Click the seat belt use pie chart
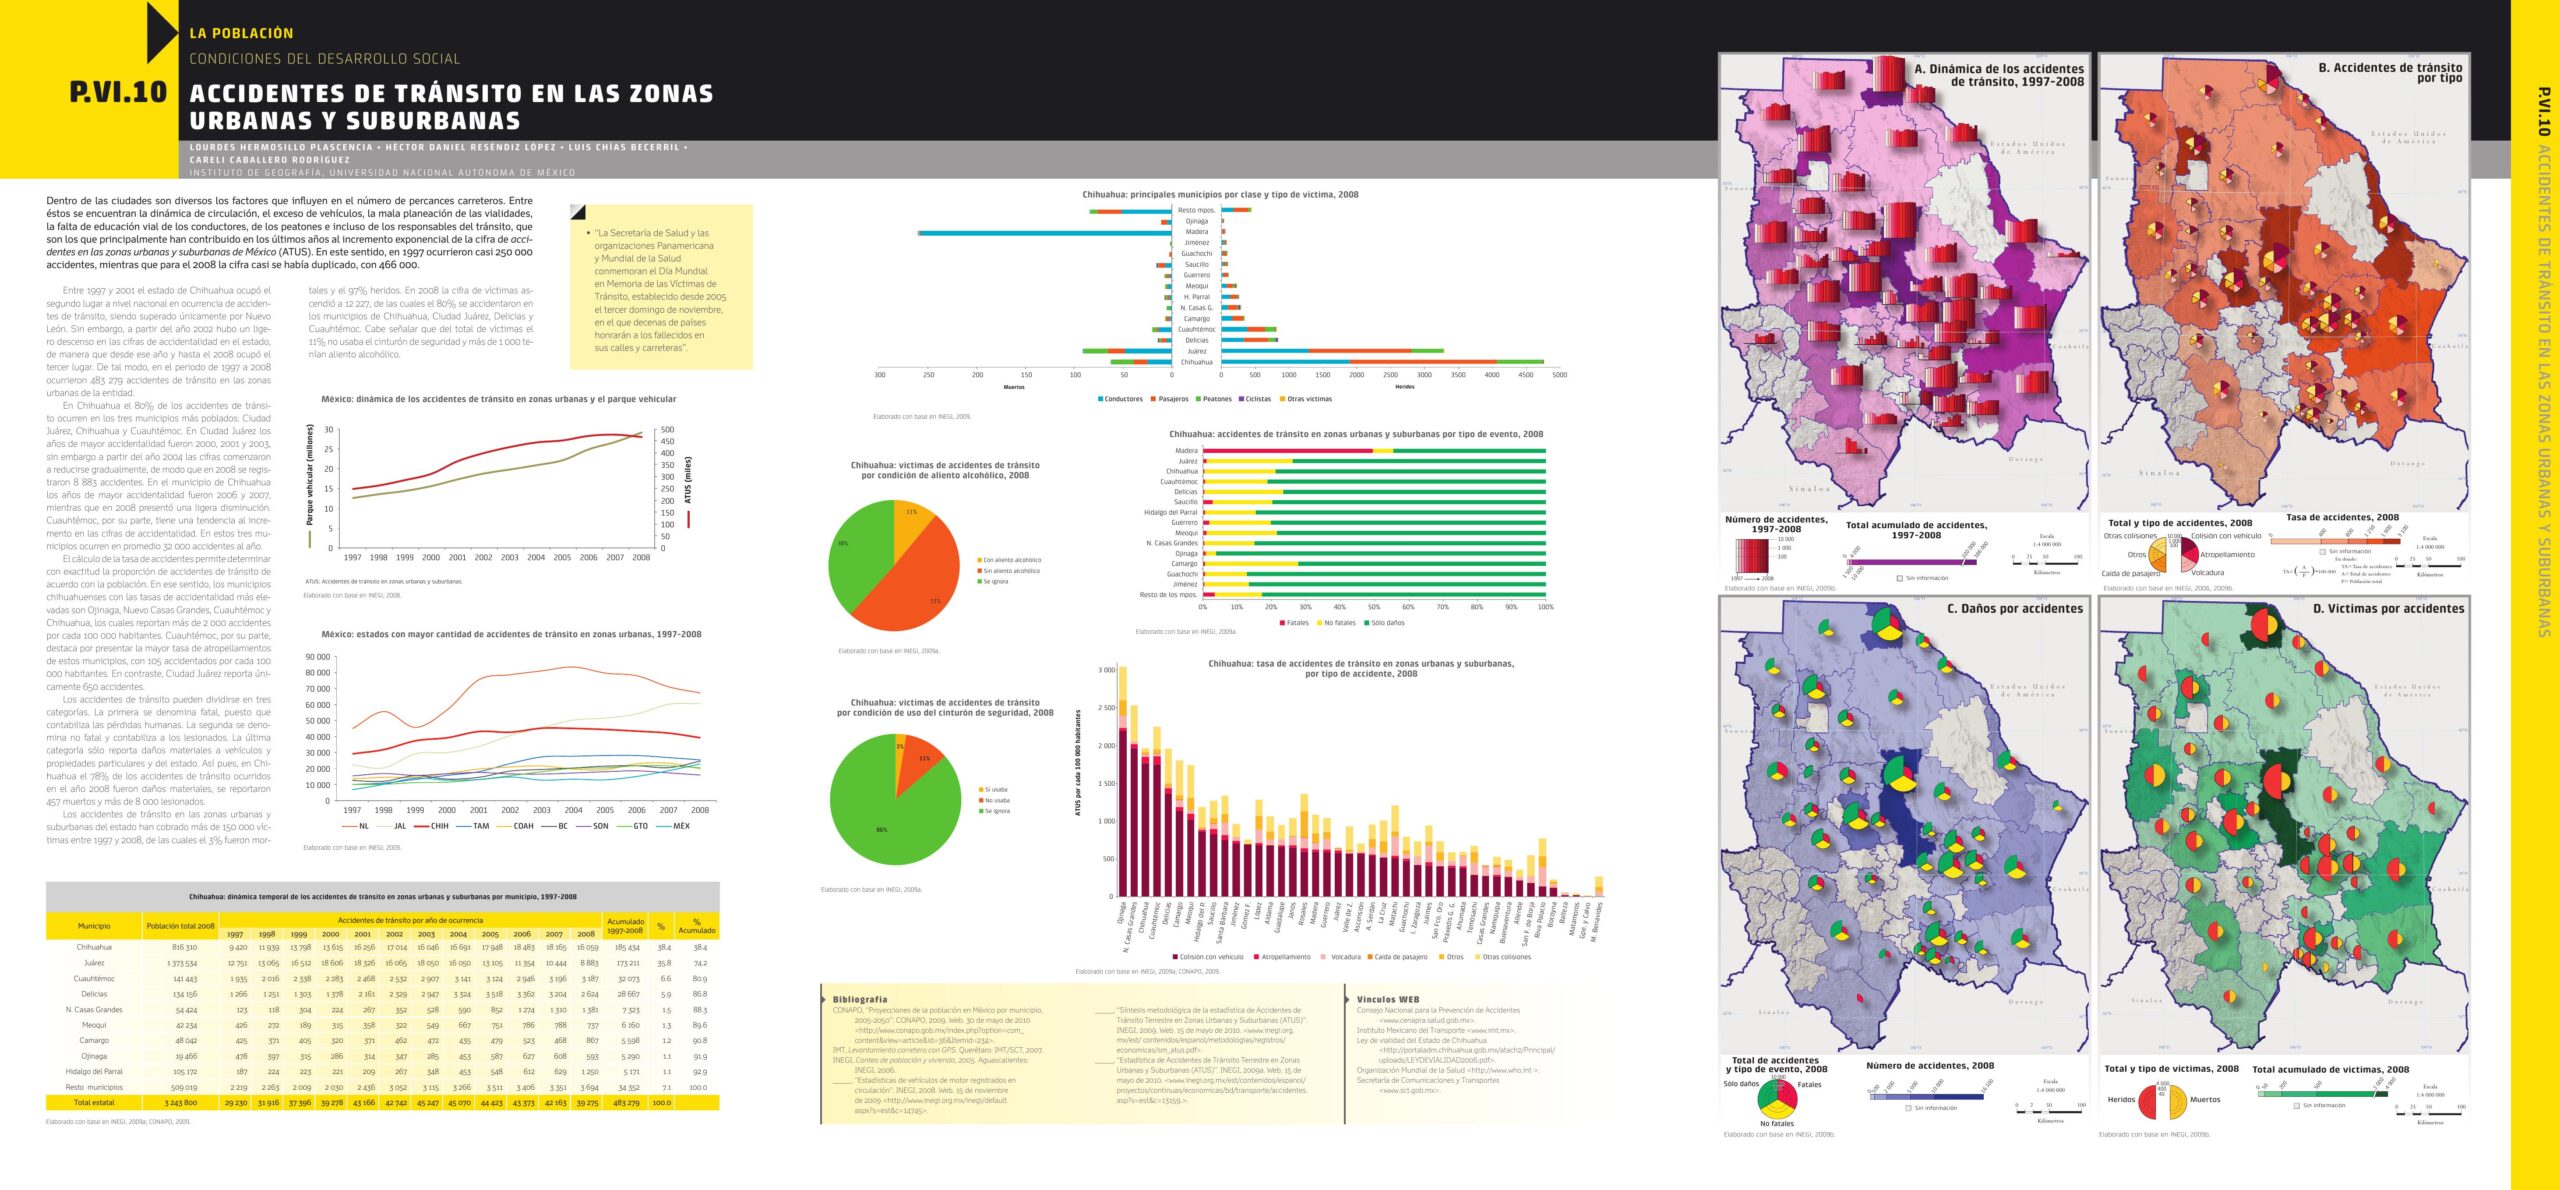This screenshot has width=2560, height=1190. click(x=895, y=798)
